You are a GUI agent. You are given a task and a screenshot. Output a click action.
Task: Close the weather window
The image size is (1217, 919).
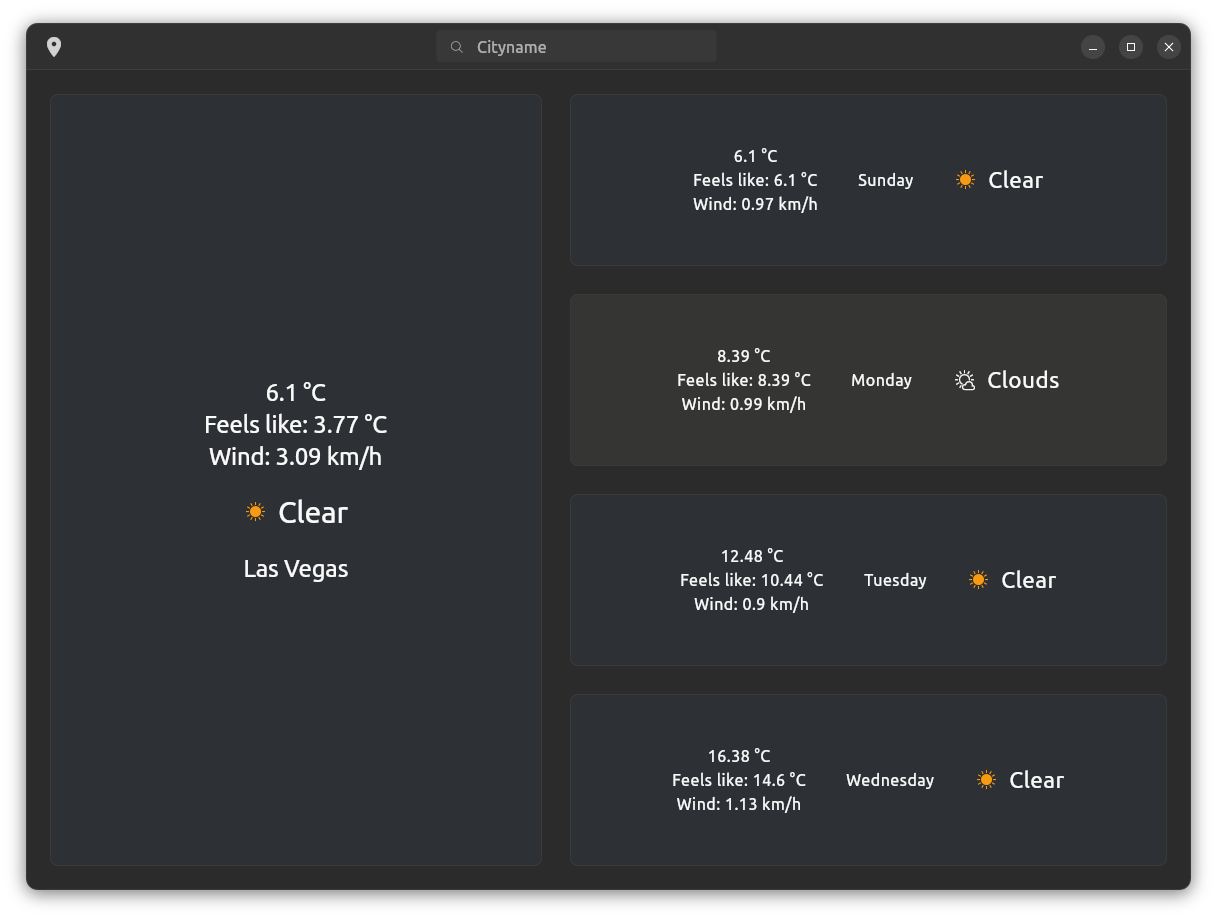pos(1169,47)
